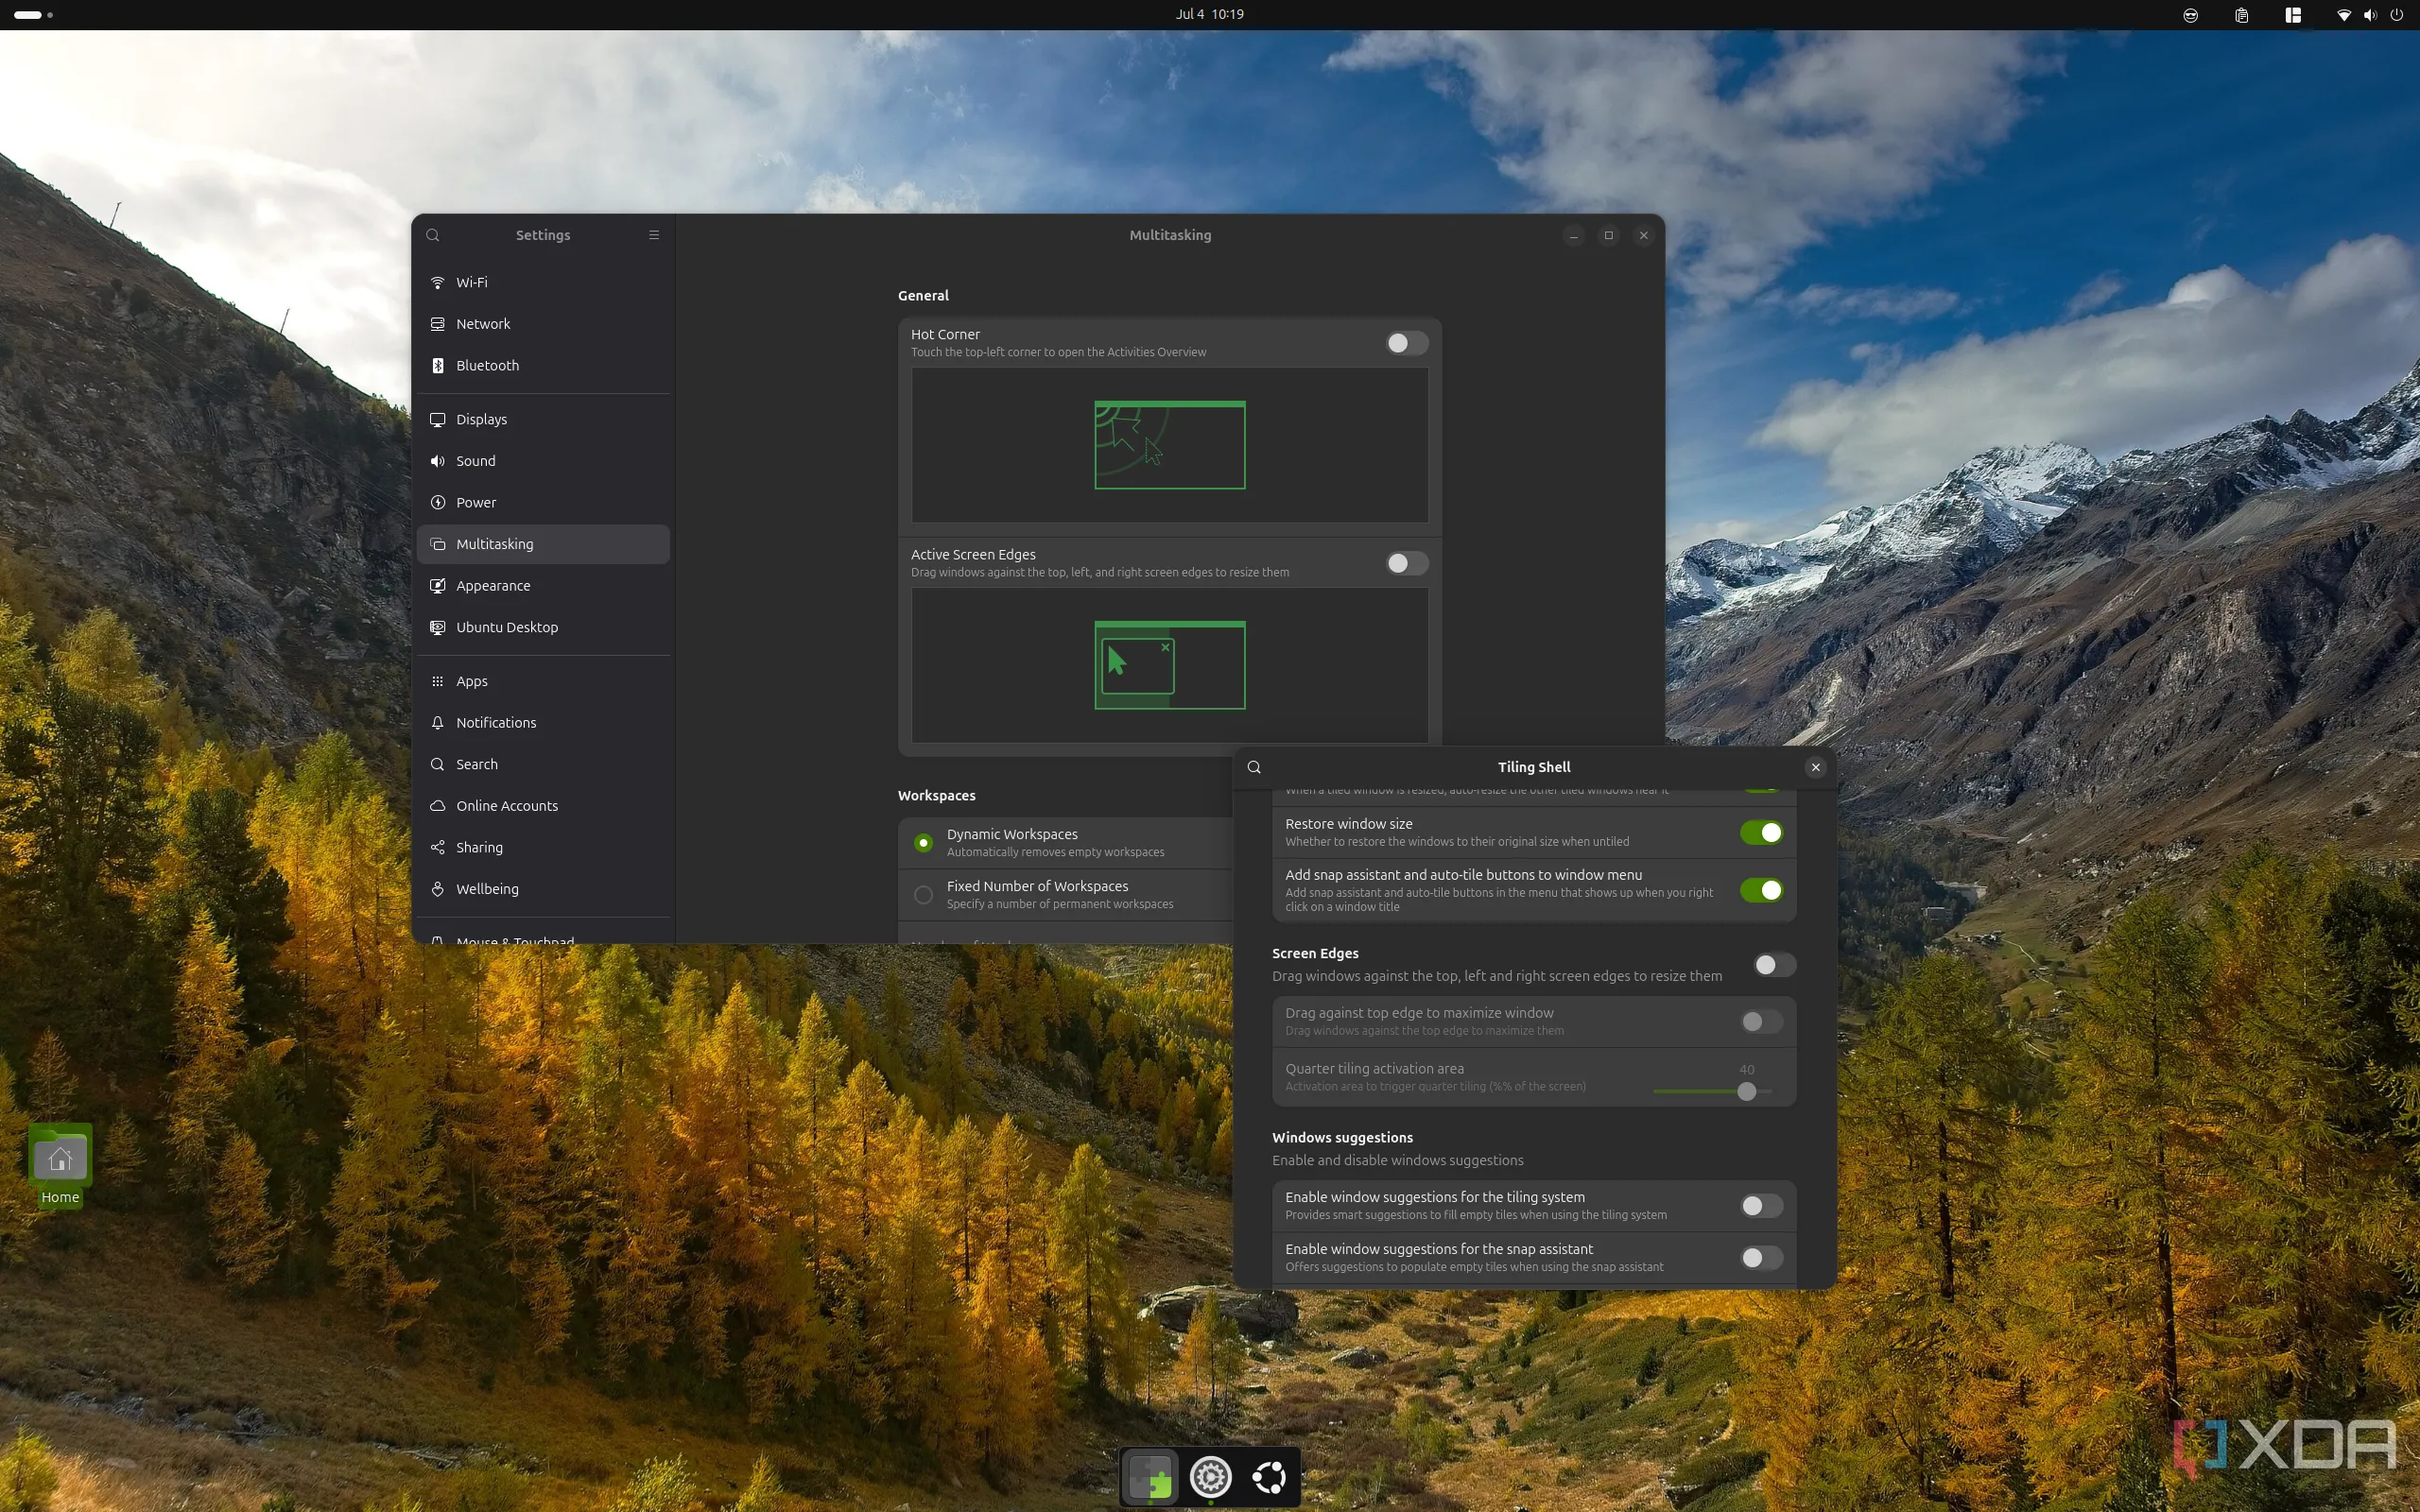
Task: Click the Hot Corner illustration preview
Action: point(1169,445)
